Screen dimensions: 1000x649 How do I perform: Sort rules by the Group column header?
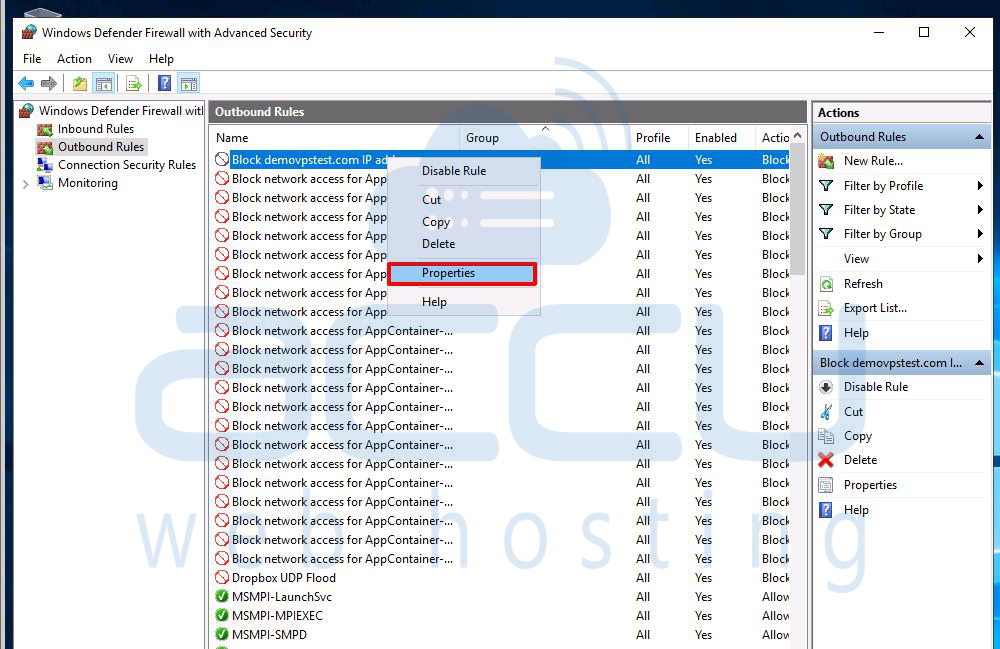[484, 138]
